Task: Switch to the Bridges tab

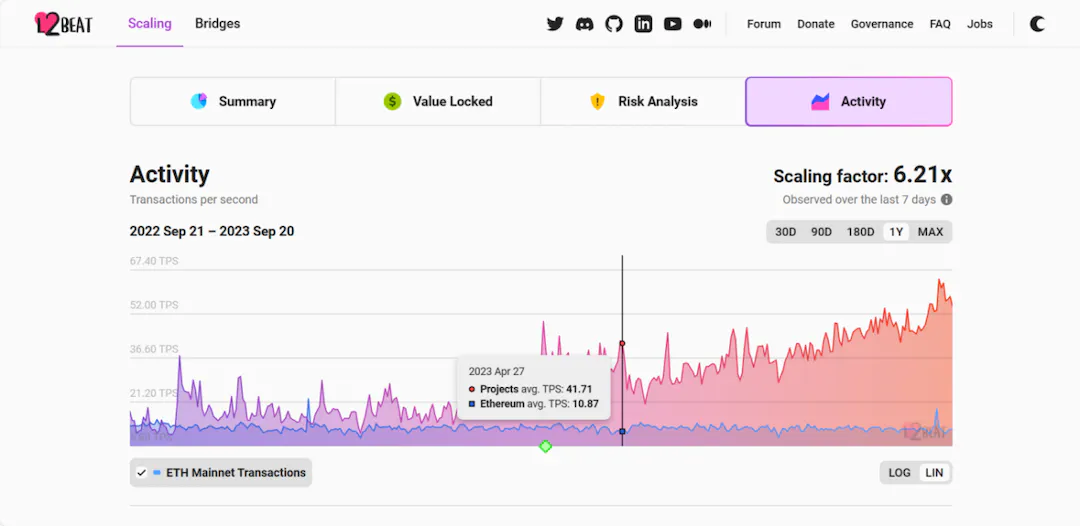Action: (x=217, y=23)
